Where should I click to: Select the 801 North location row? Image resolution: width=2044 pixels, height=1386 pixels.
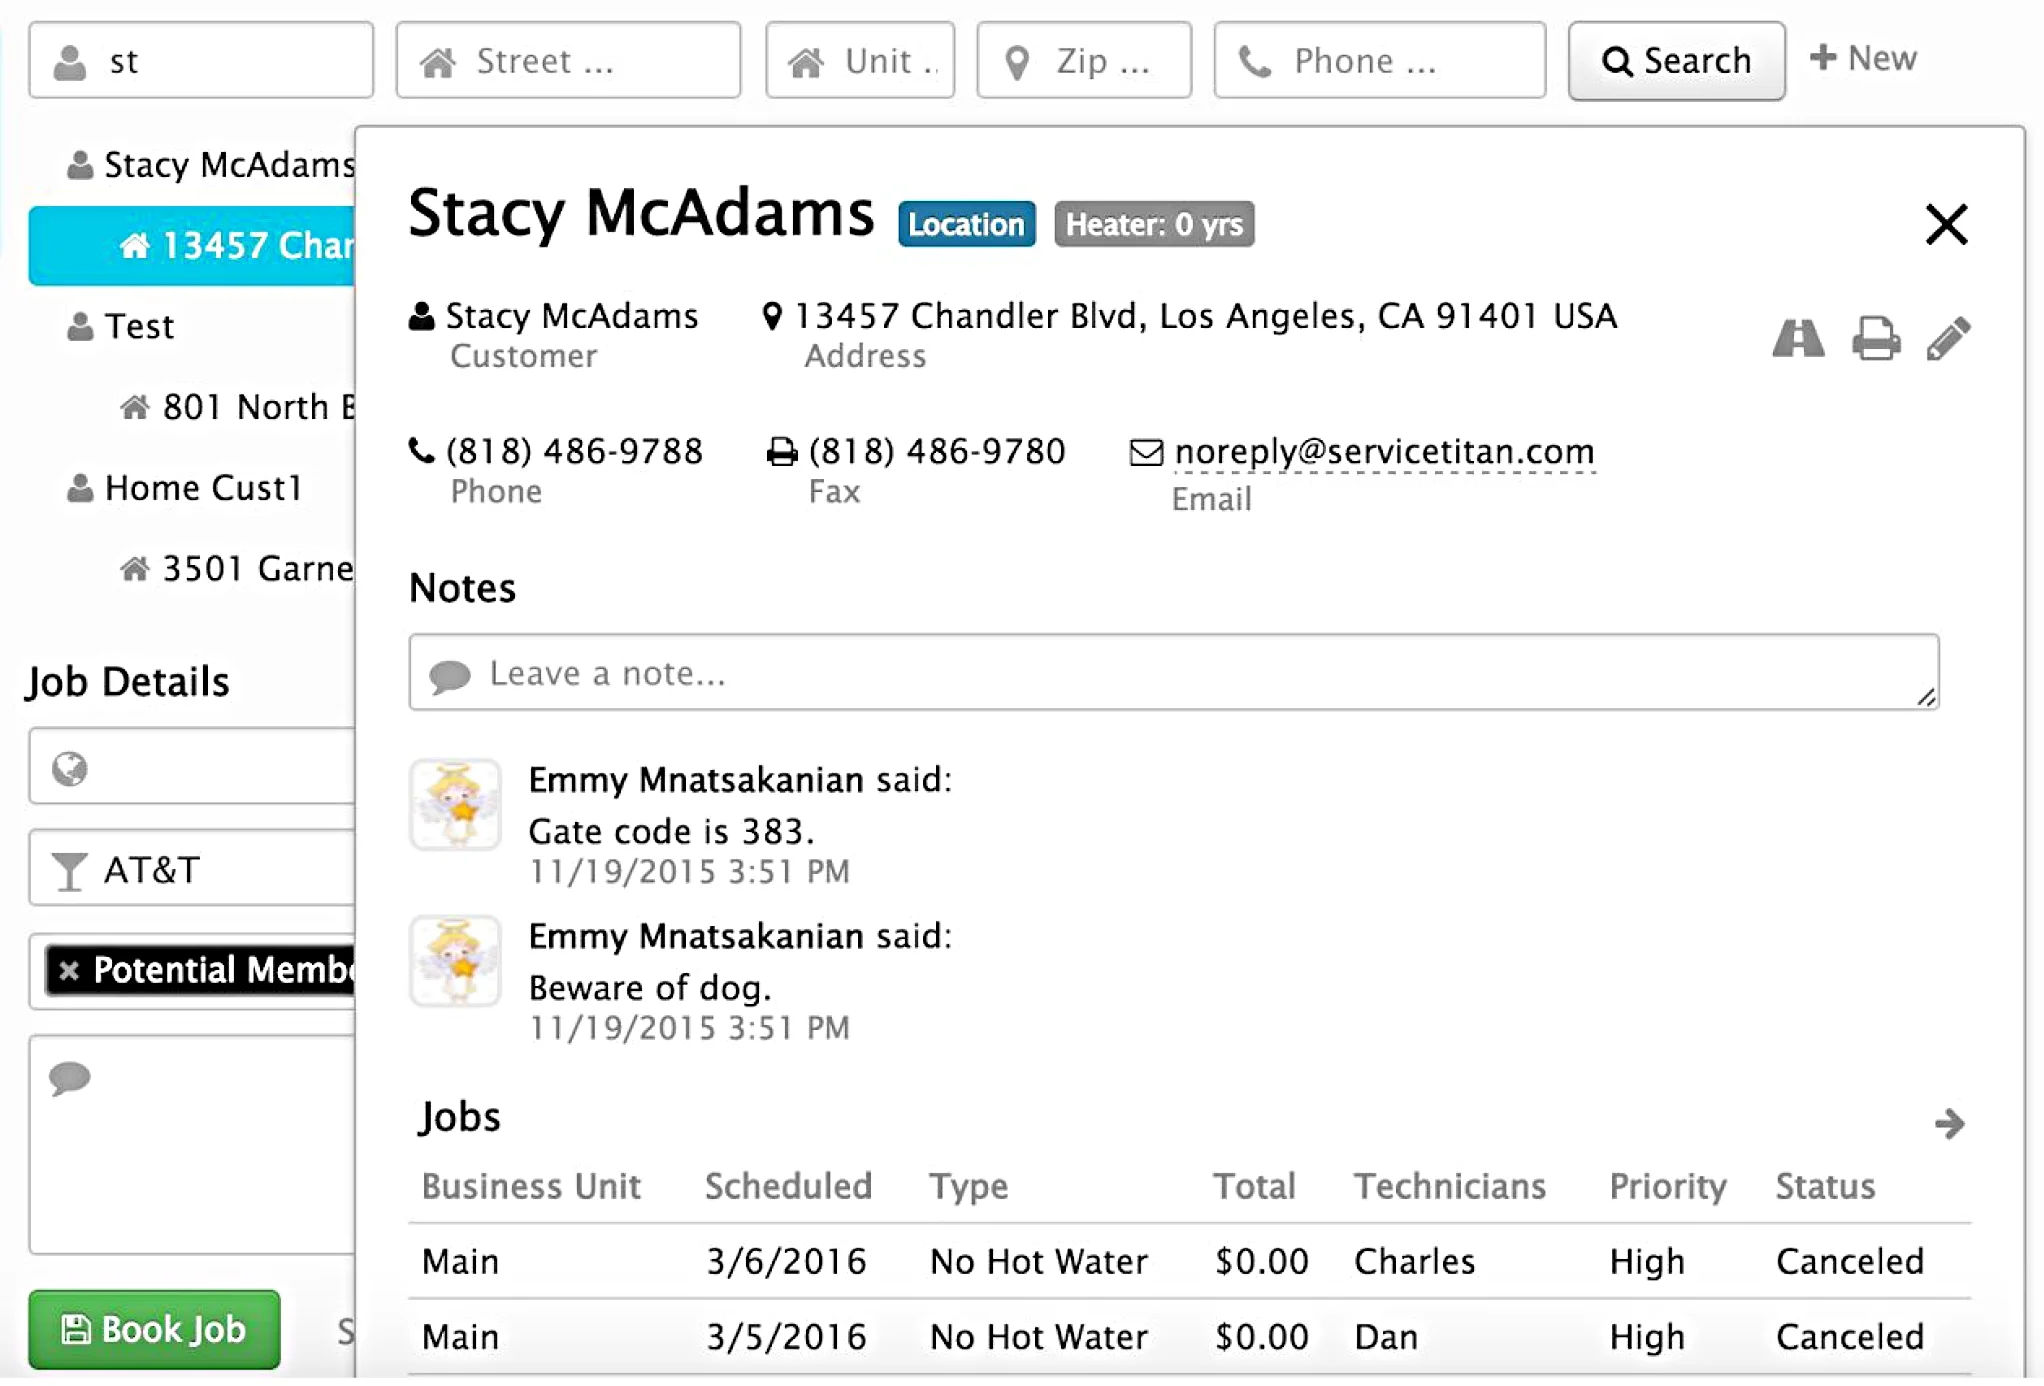(238, 407)
